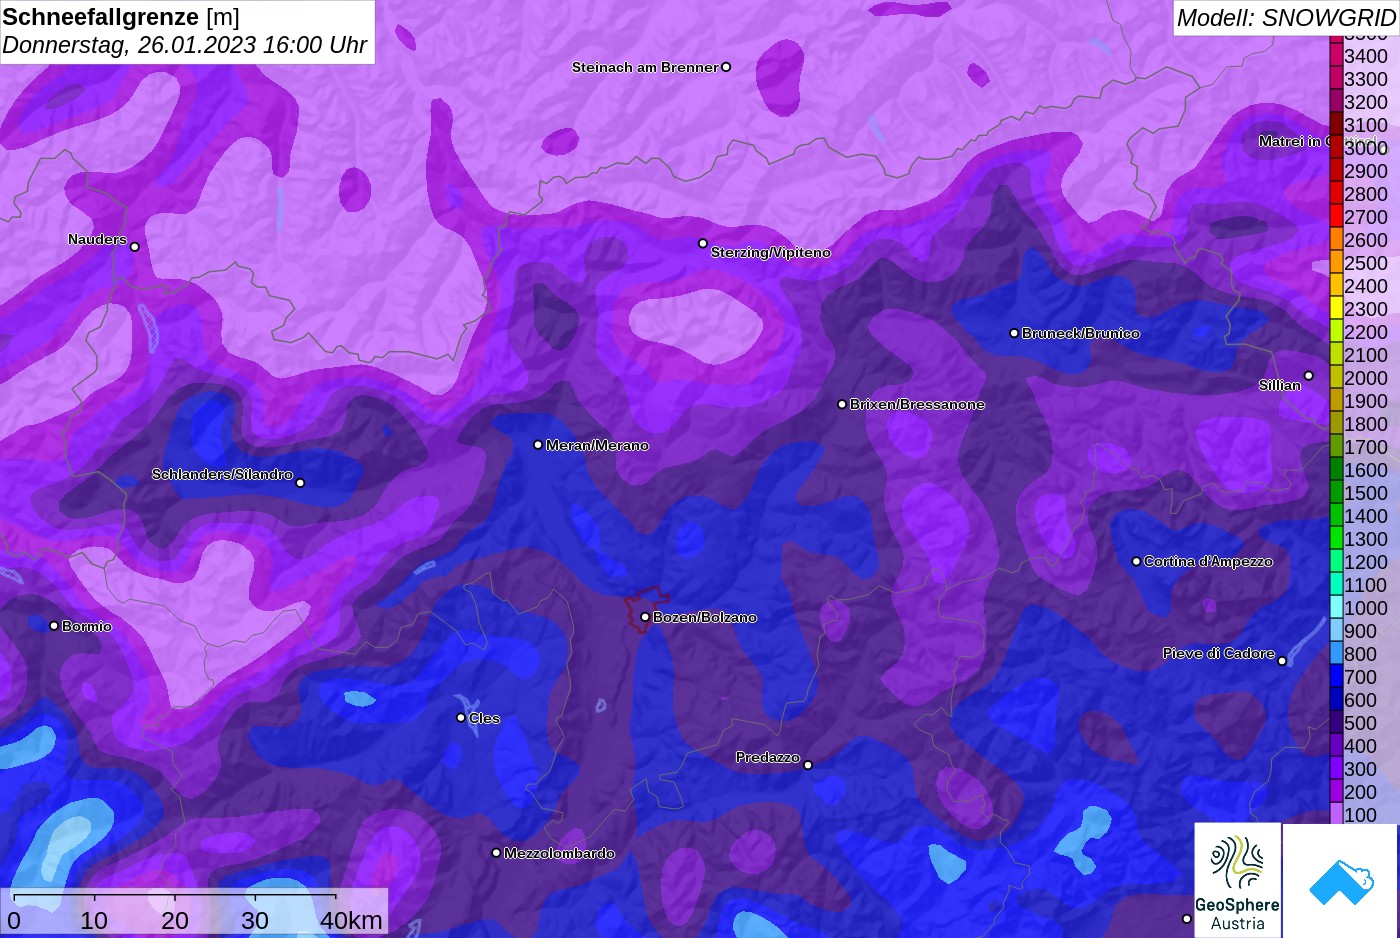Click the Mezzolombardo marker dot

[x=496, y=853]
